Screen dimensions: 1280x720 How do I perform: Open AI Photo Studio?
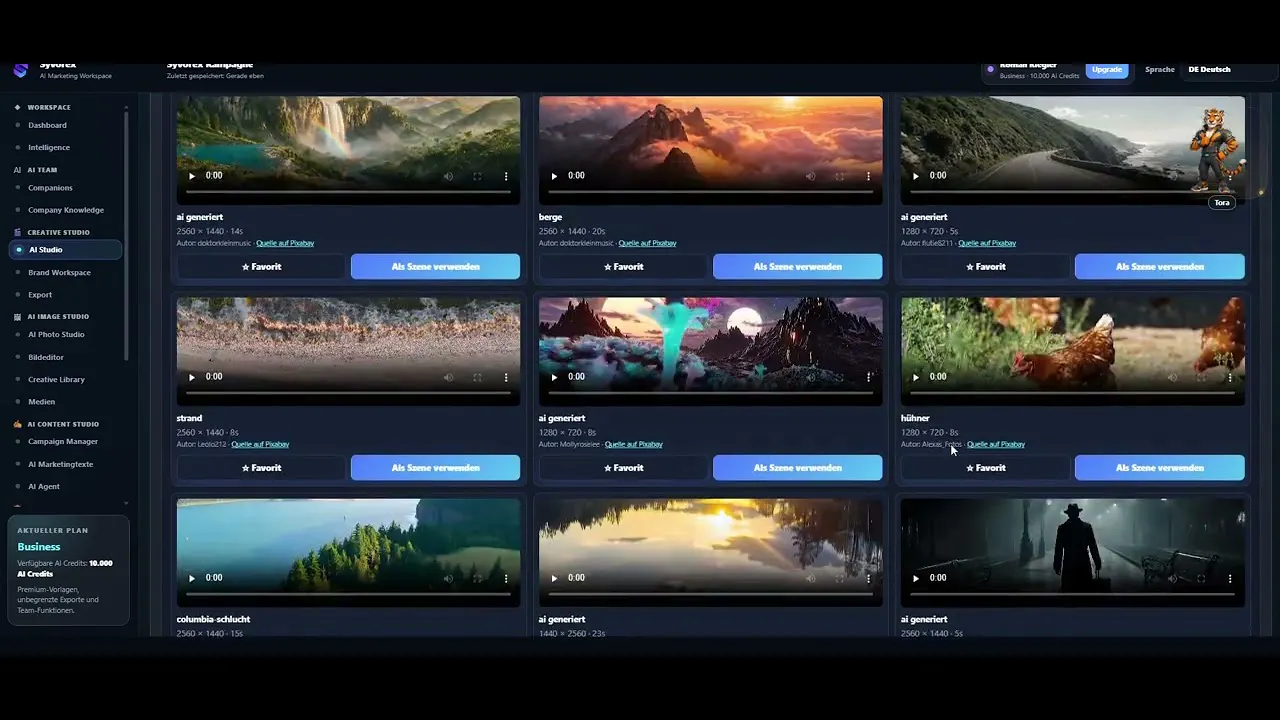[x=56, y=335]
